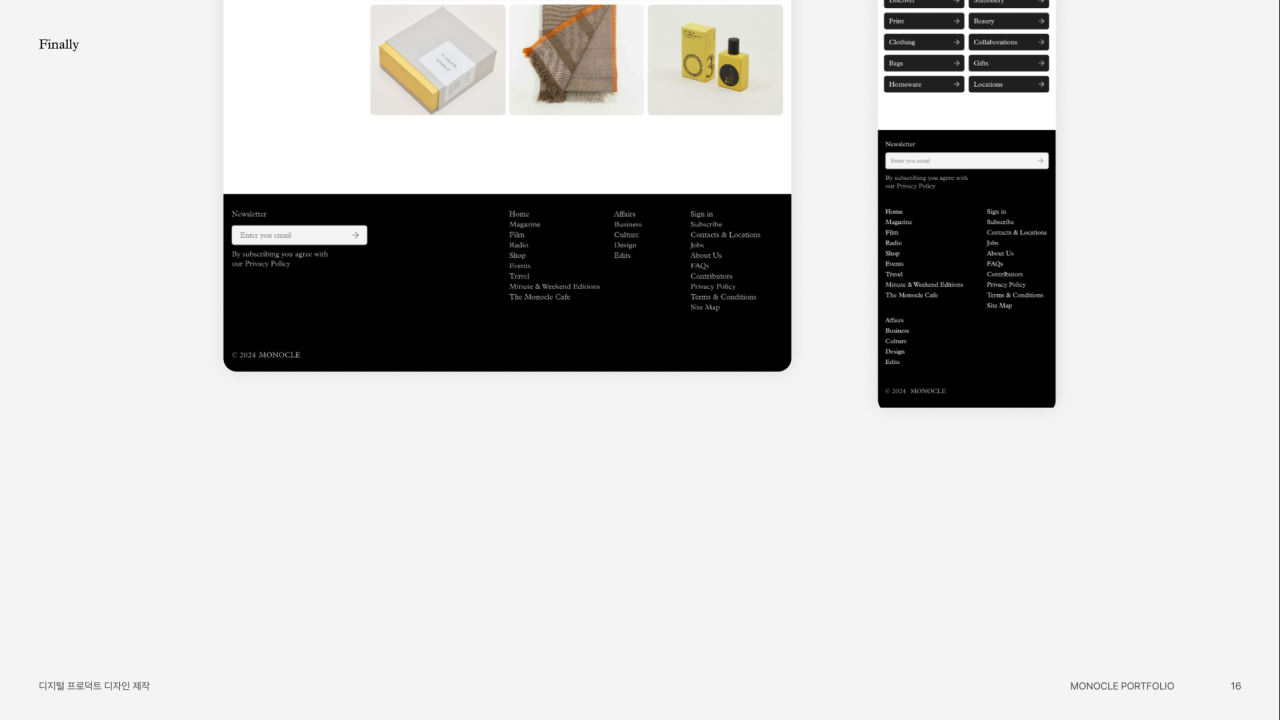Open the Site Map link in desktop footer
Image resolution: width=1280 pixels, height=720 pixels.
(x=704, y=308)
